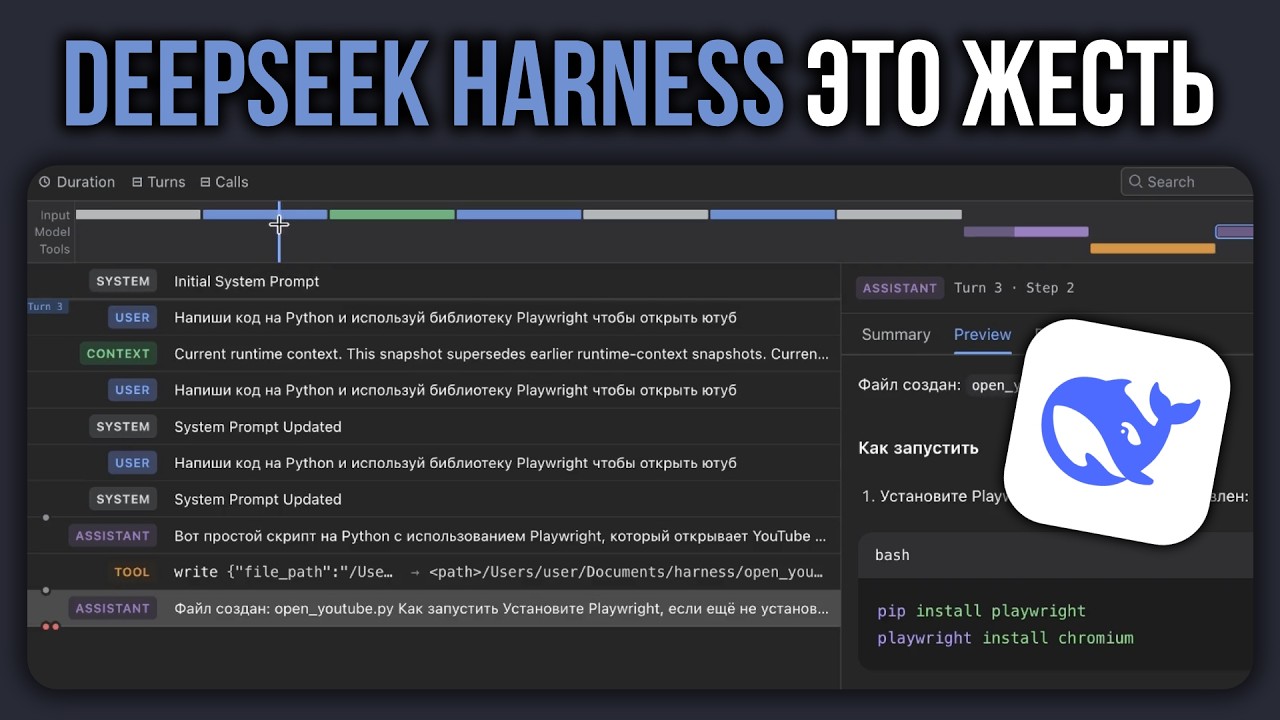Switch to the Summary tab
The height and width of the screenshot is (720, 1280).
[896, 335]
